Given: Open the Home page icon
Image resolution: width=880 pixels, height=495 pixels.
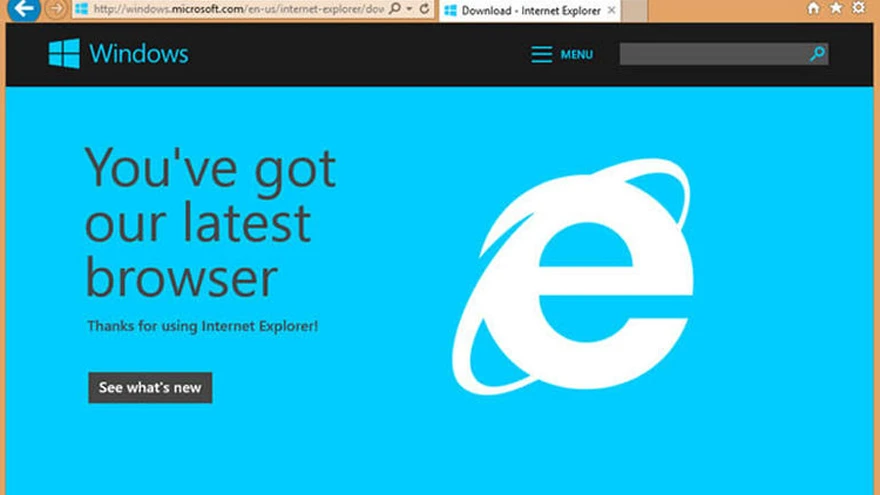Looking at the screenshot, I should tap(813, 8).
